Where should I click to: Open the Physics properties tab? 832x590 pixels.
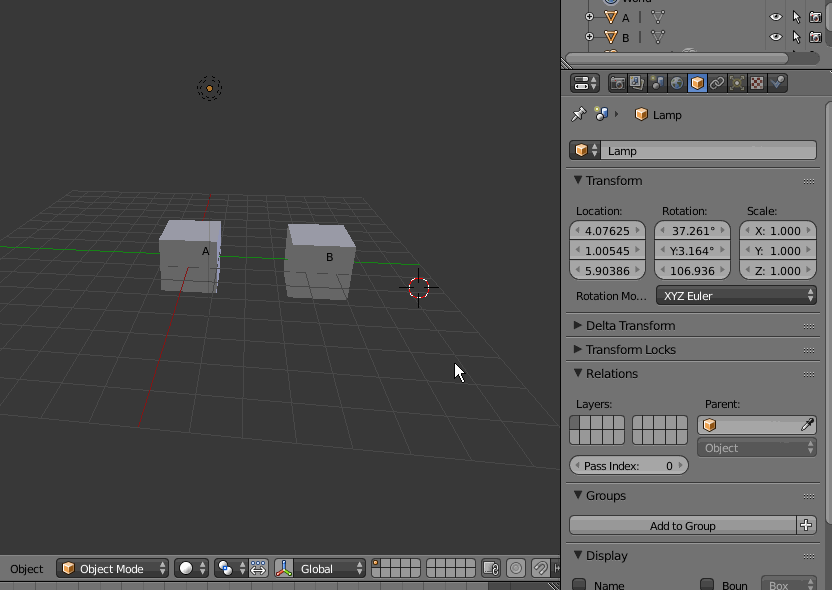click(x=777, y=83)
